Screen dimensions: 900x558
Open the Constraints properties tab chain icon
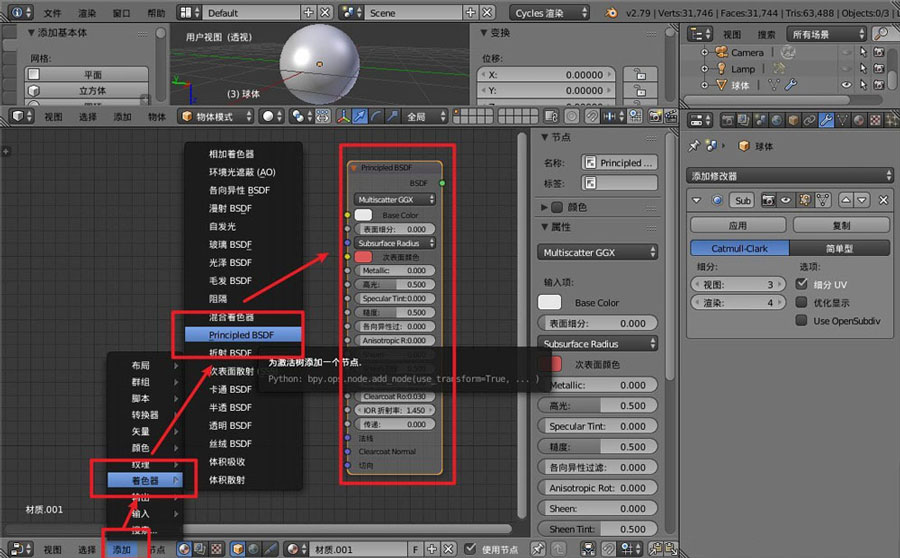coord(809,120)
